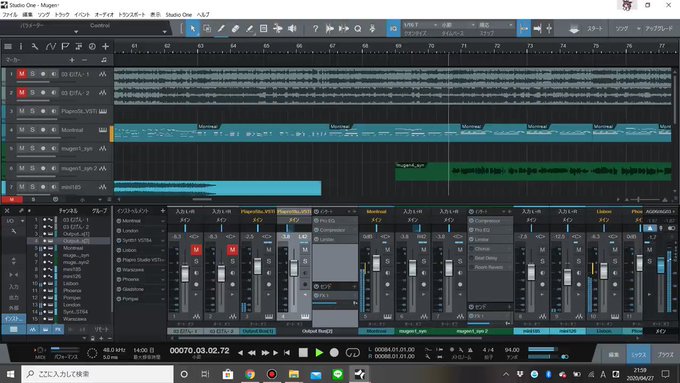Open the Control dropdown arrow
680x383 pixels.
[x=164, y=32]
